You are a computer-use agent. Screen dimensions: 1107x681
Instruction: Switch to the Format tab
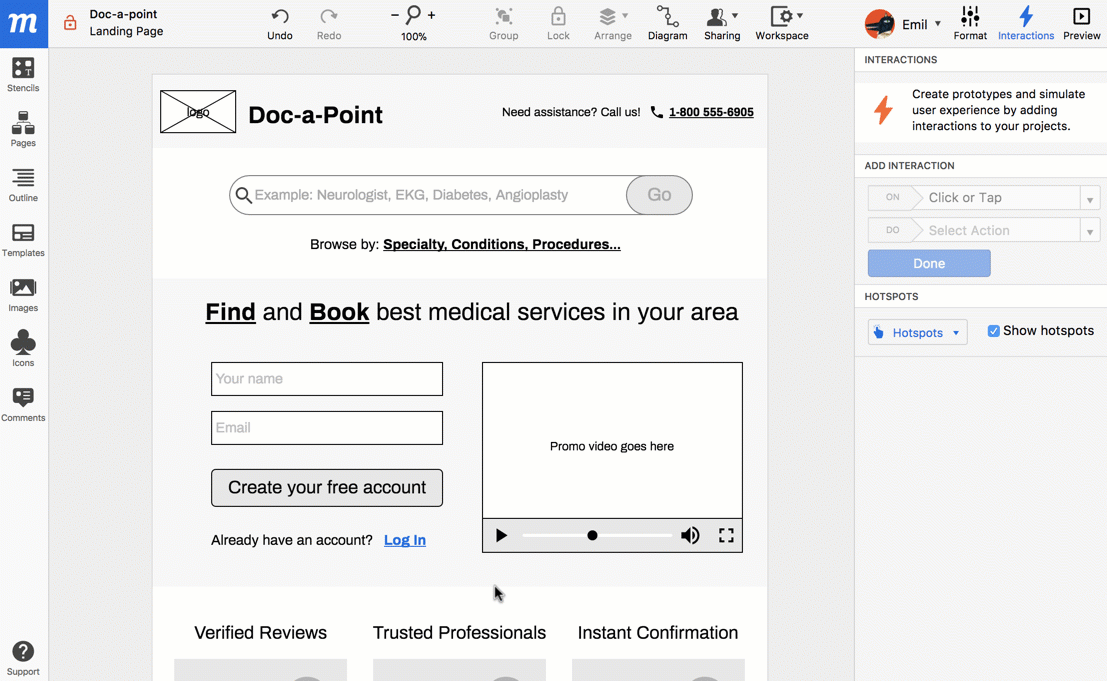pyautogui.click(x=969, y=23)
